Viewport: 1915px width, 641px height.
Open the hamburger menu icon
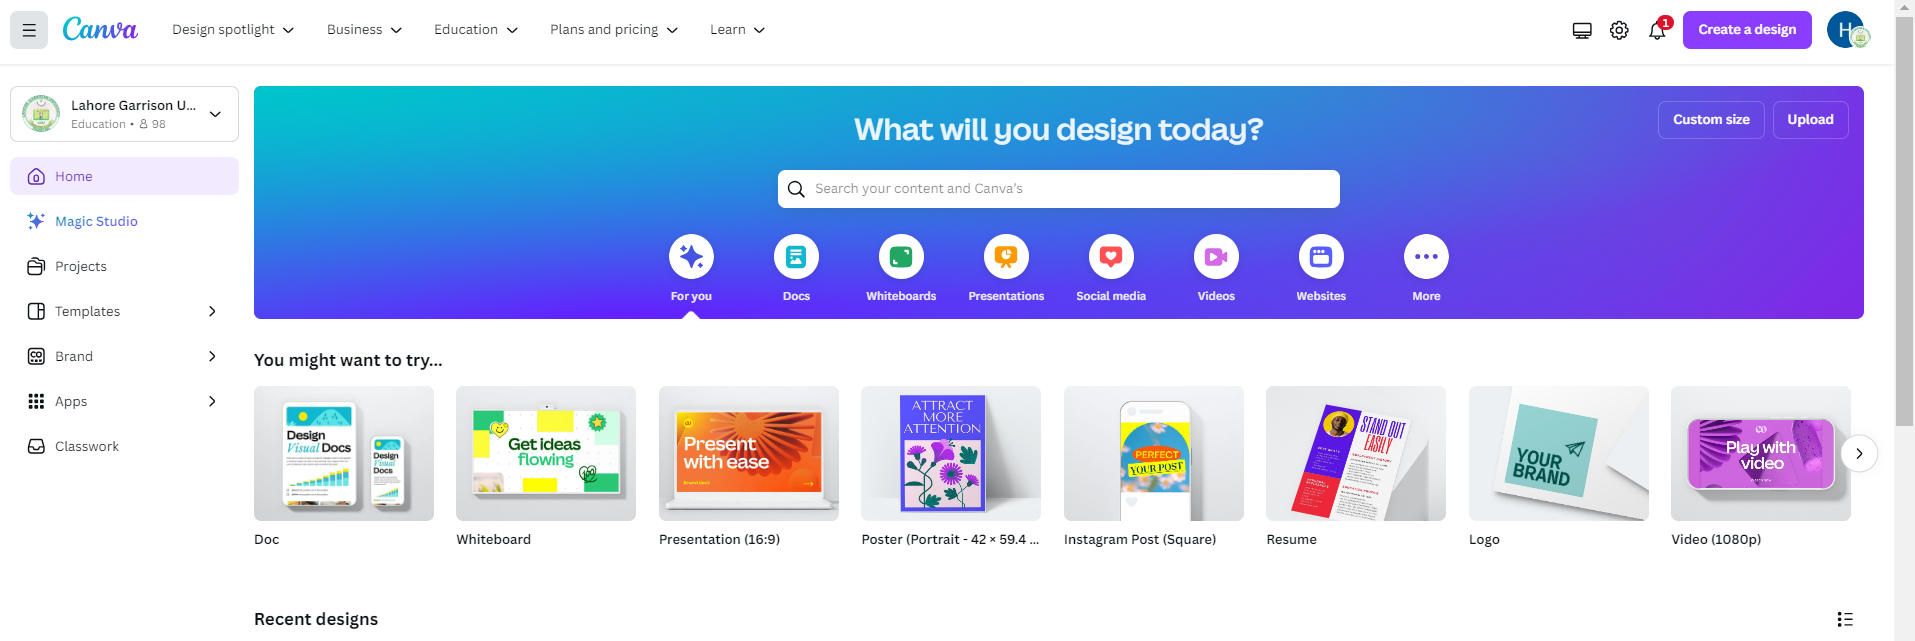pyautogui.click(x=29, y=30)
